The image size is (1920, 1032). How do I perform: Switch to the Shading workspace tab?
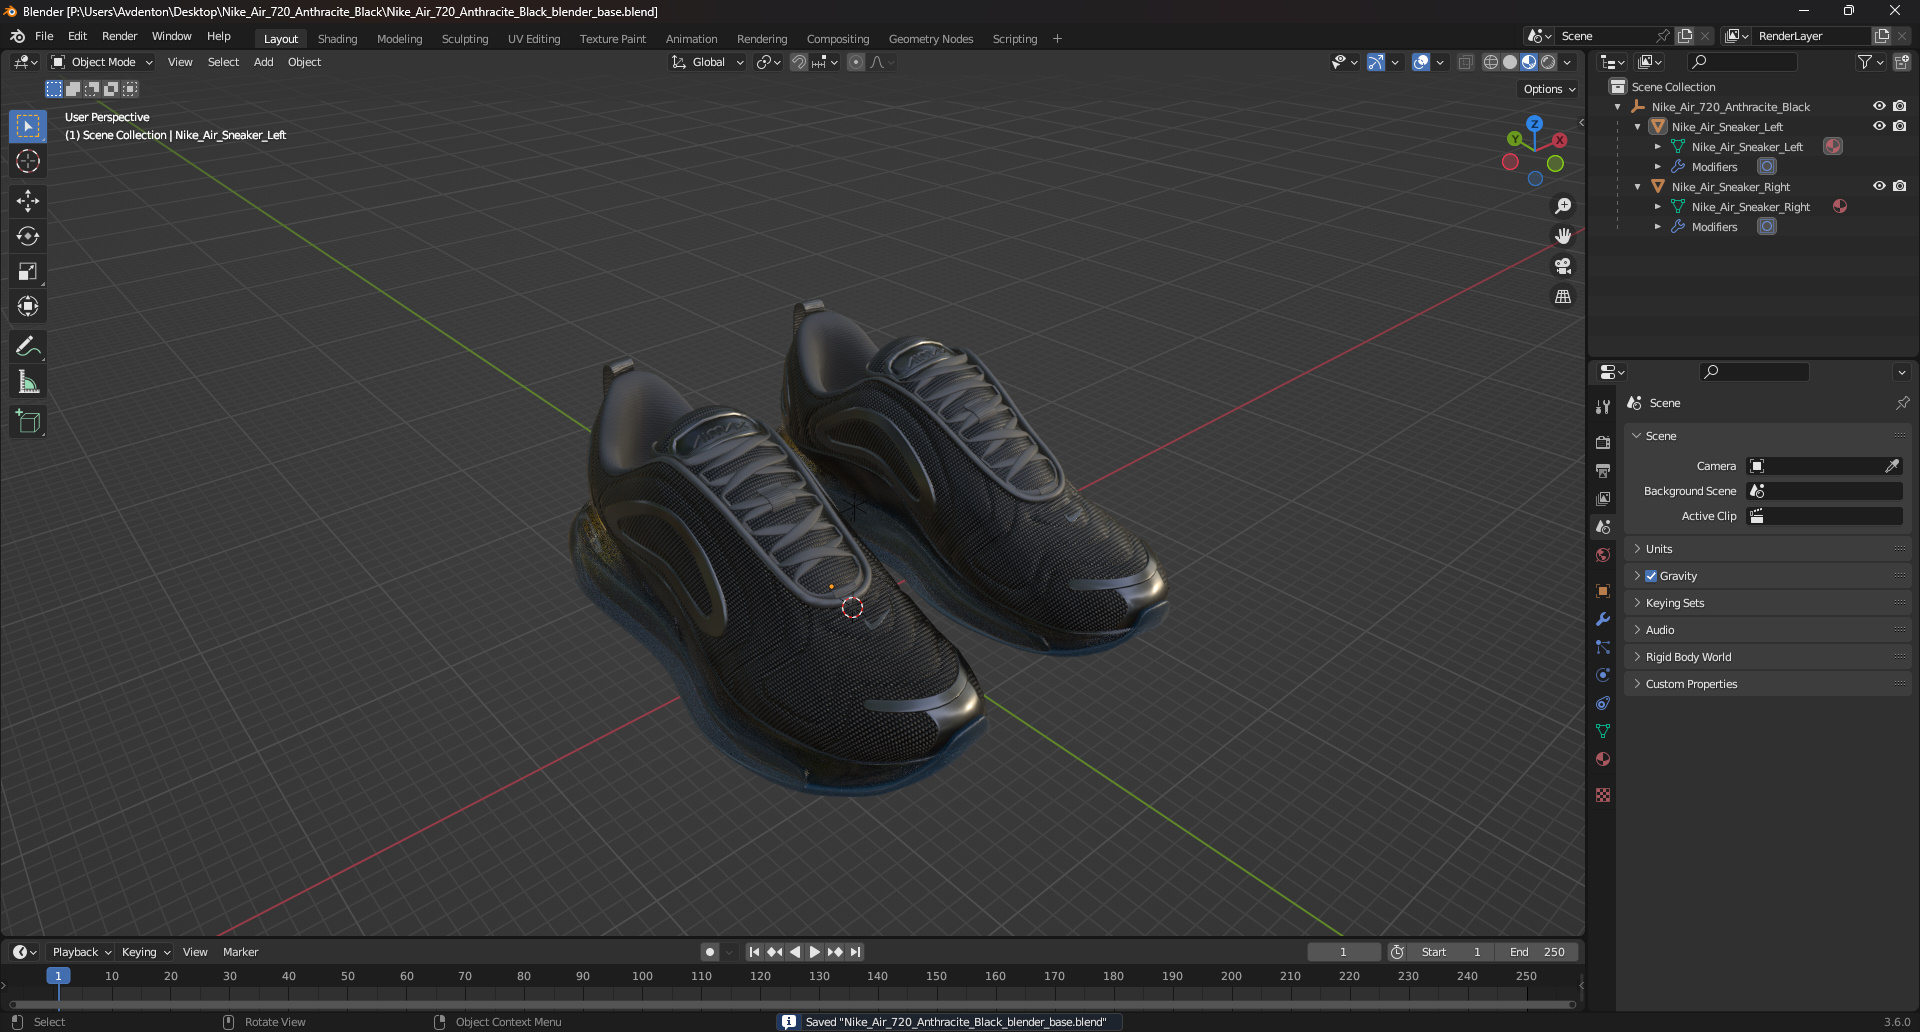[337, 39]
